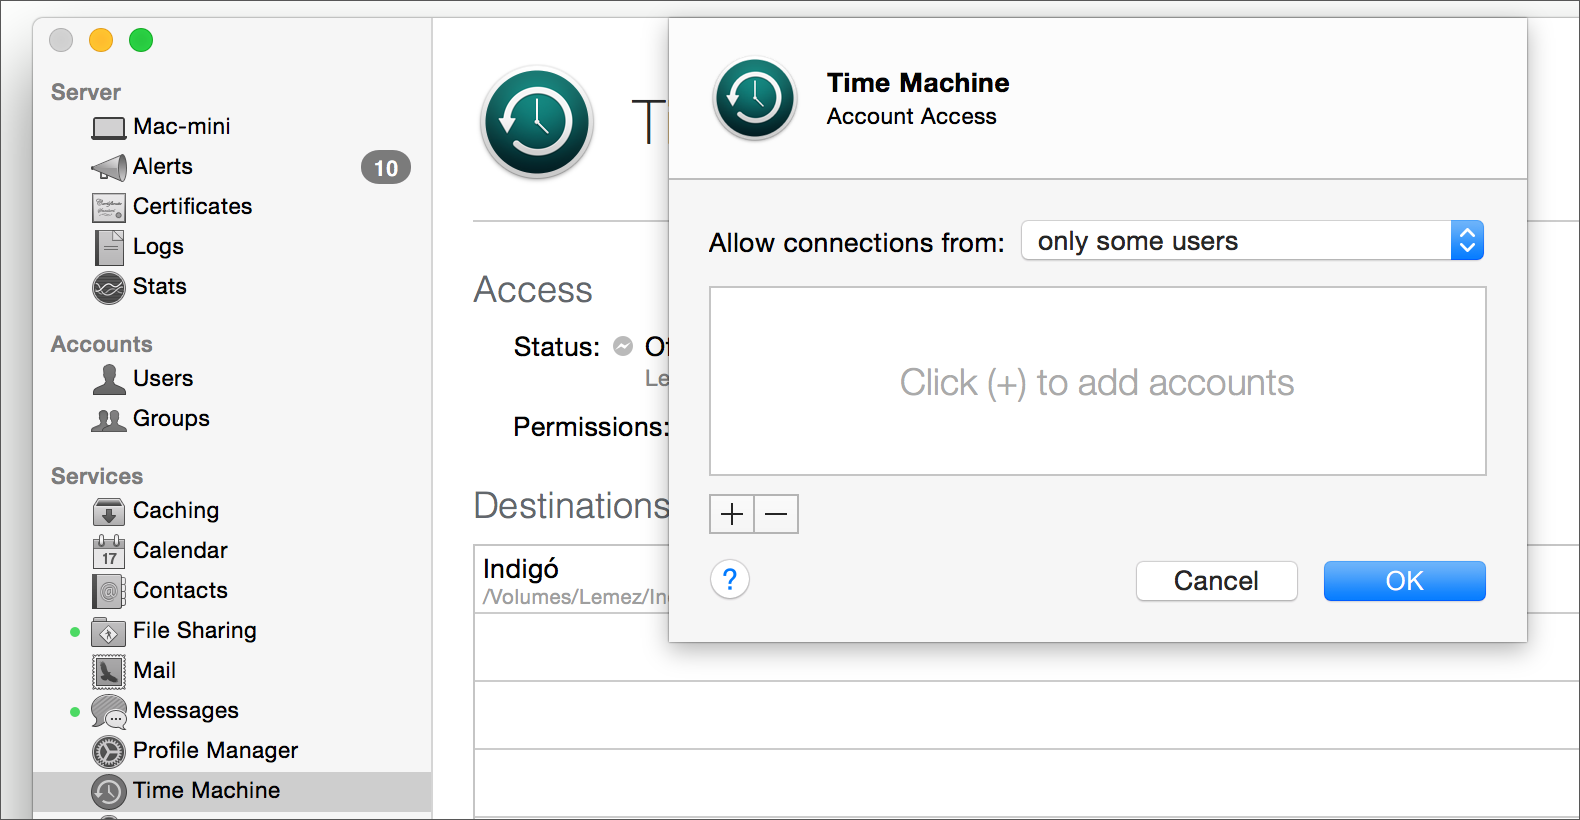Viewport: 1580px width, 820px height.
Task: Click the Access heading
Action: coord(533,290)
